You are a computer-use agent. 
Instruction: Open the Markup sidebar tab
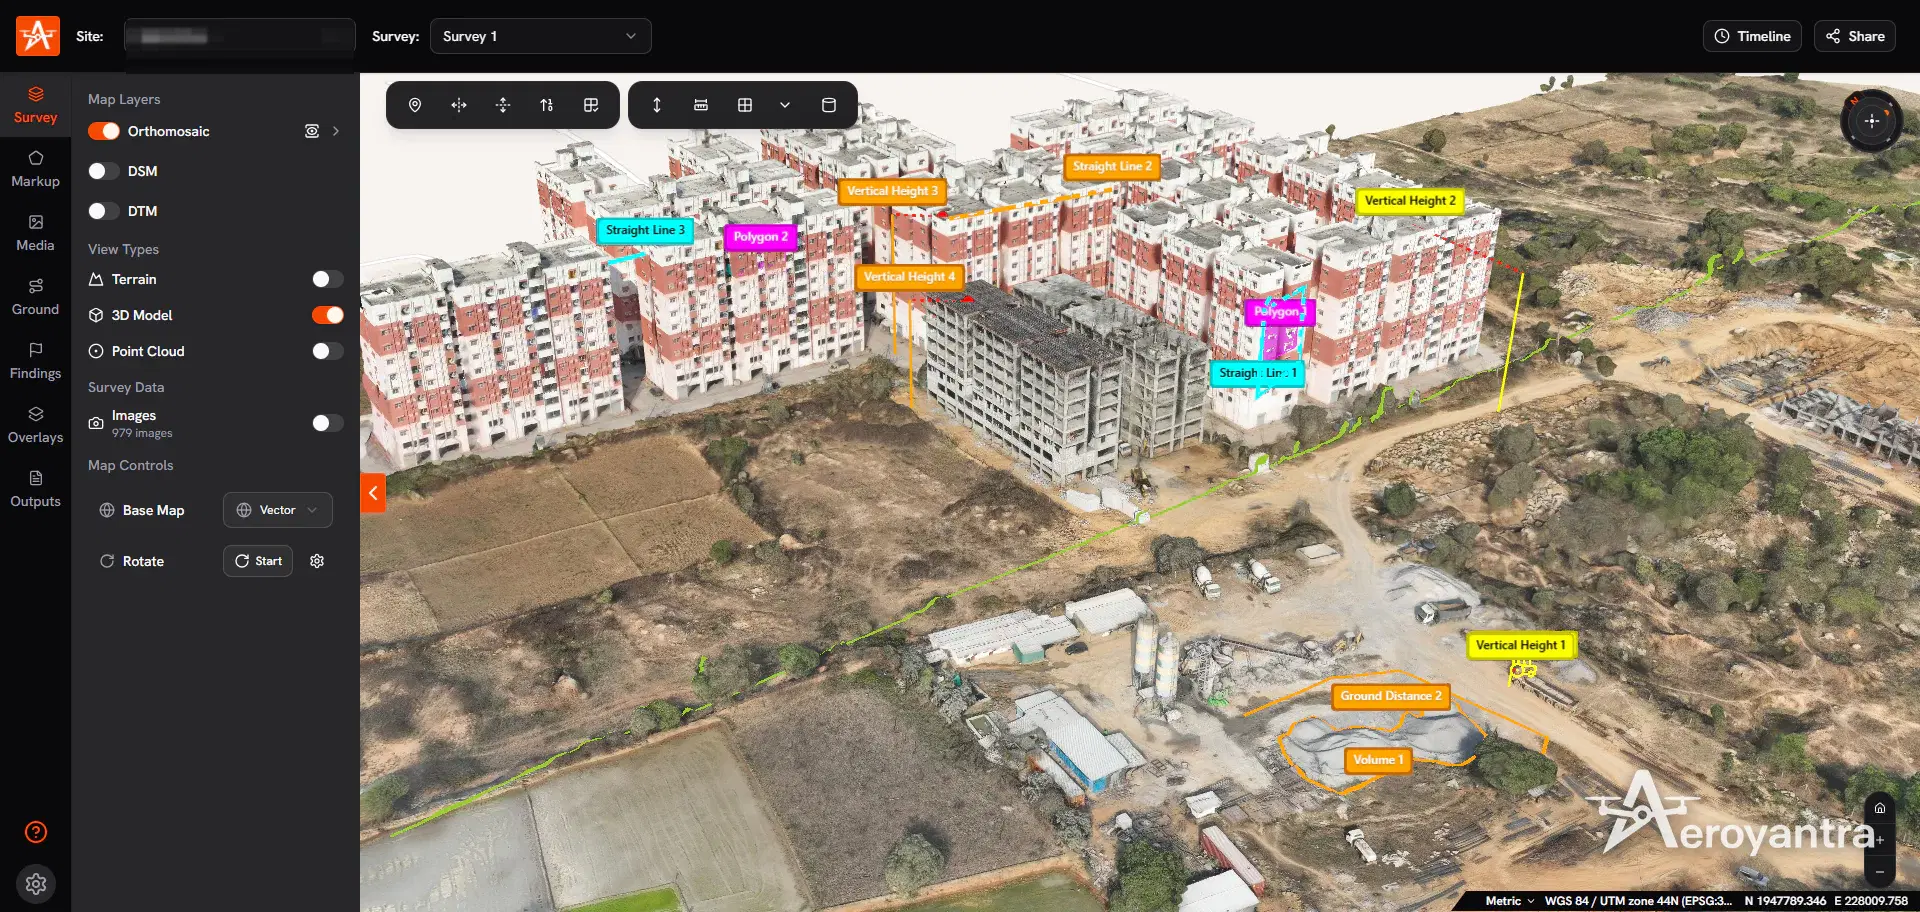pos(36,169)
